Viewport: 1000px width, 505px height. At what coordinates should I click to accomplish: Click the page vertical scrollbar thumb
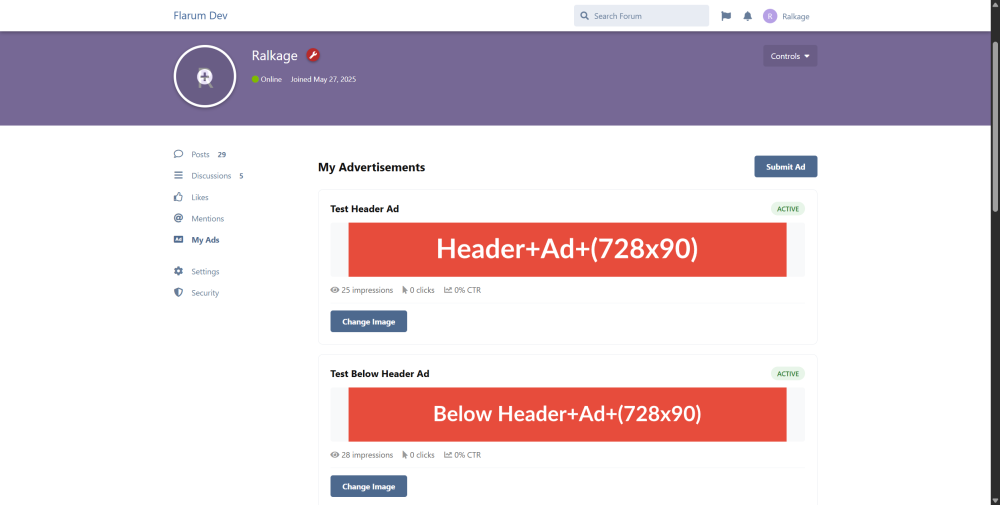[x=995, y=126]
